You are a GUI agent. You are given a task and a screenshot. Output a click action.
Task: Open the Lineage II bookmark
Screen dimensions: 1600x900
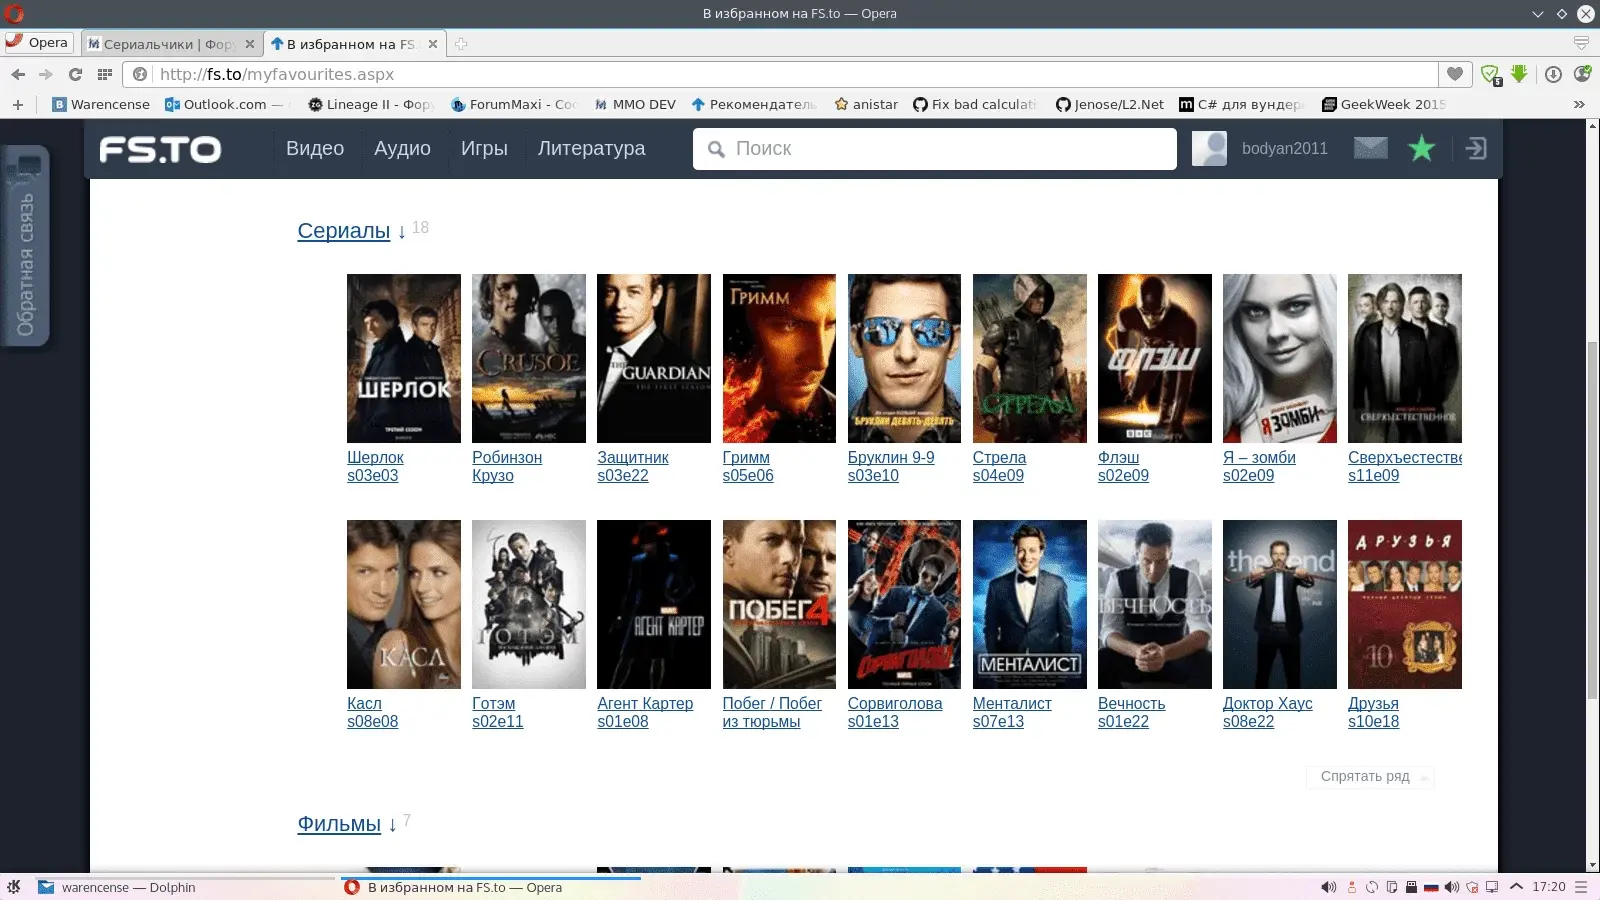click(371, 104)
